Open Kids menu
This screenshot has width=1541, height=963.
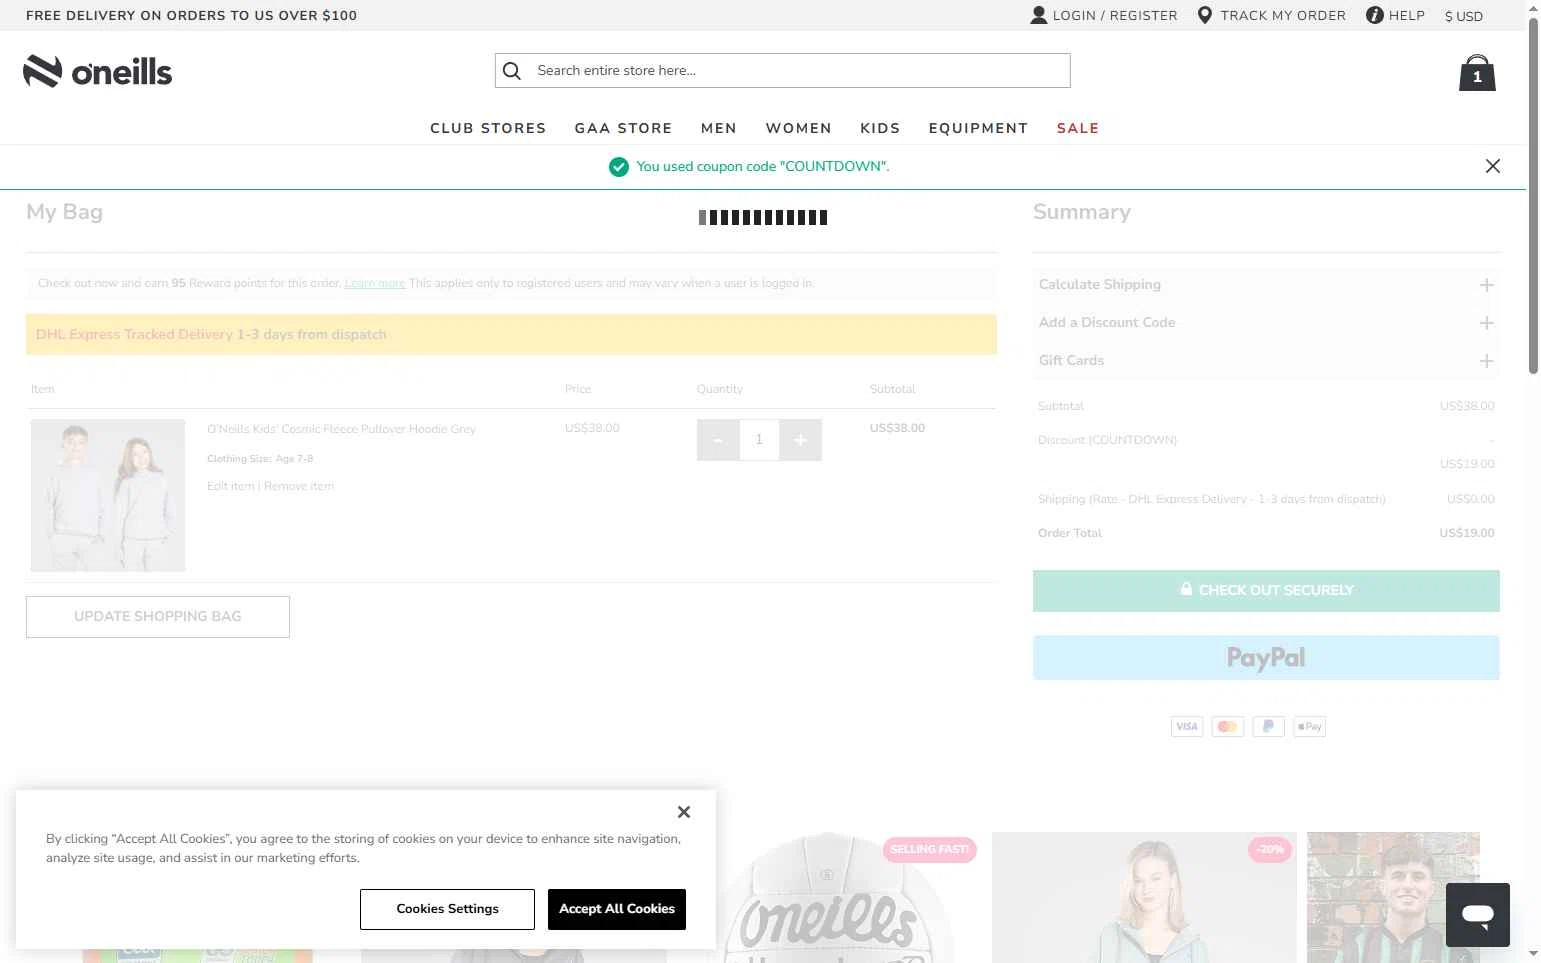pos(880,128)
